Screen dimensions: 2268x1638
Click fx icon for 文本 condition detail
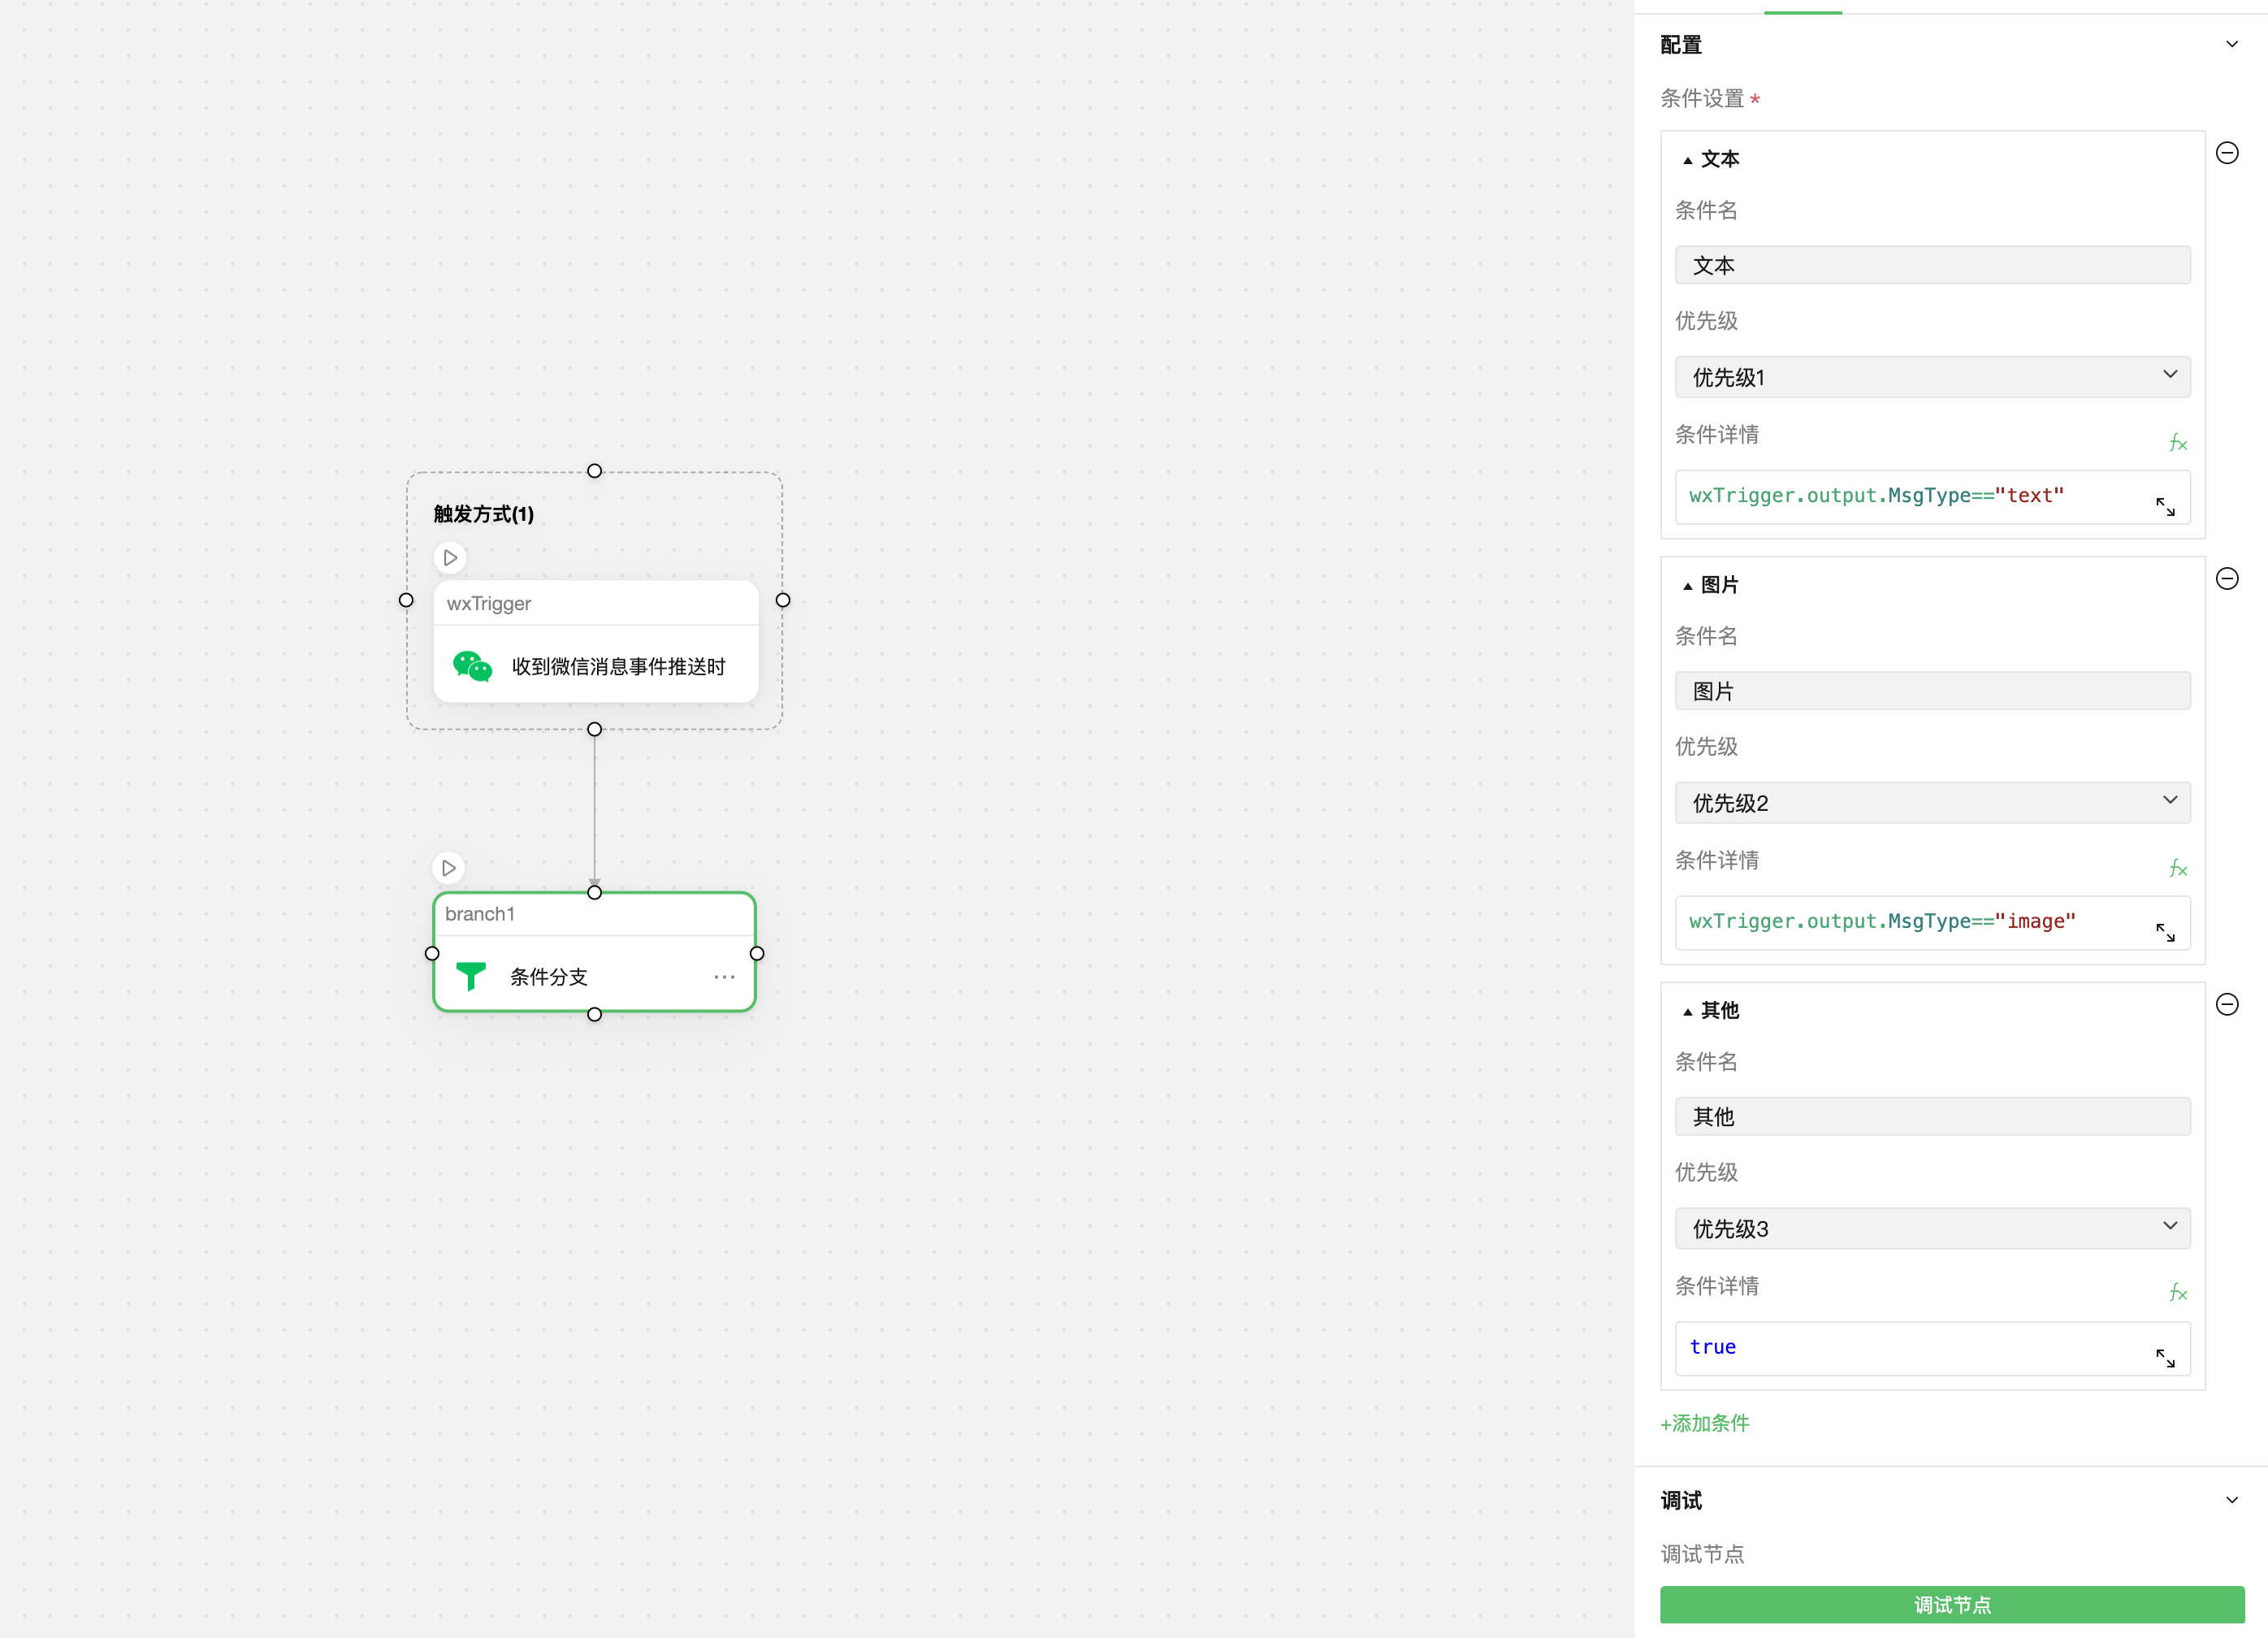(x=2178, y=442)
